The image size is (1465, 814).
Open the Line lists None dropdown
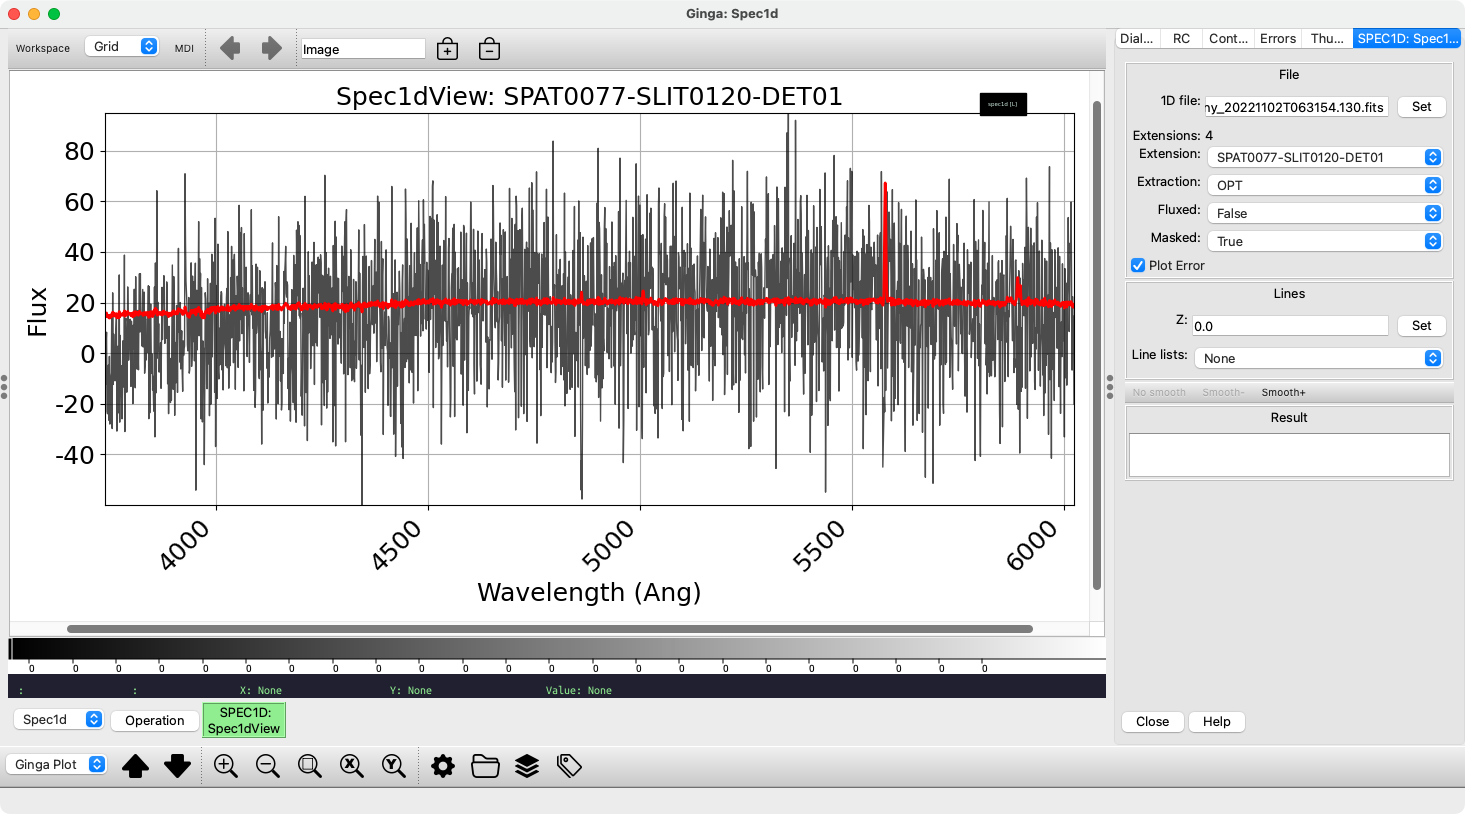1318,358
